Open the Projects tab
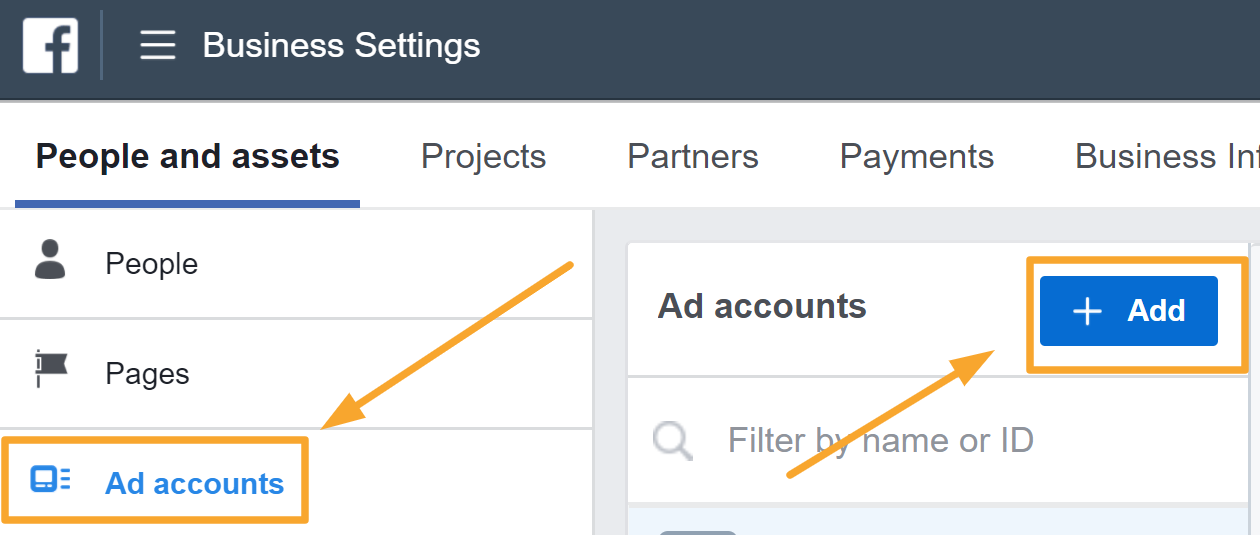1260x535 pixels. coord(483,157)
